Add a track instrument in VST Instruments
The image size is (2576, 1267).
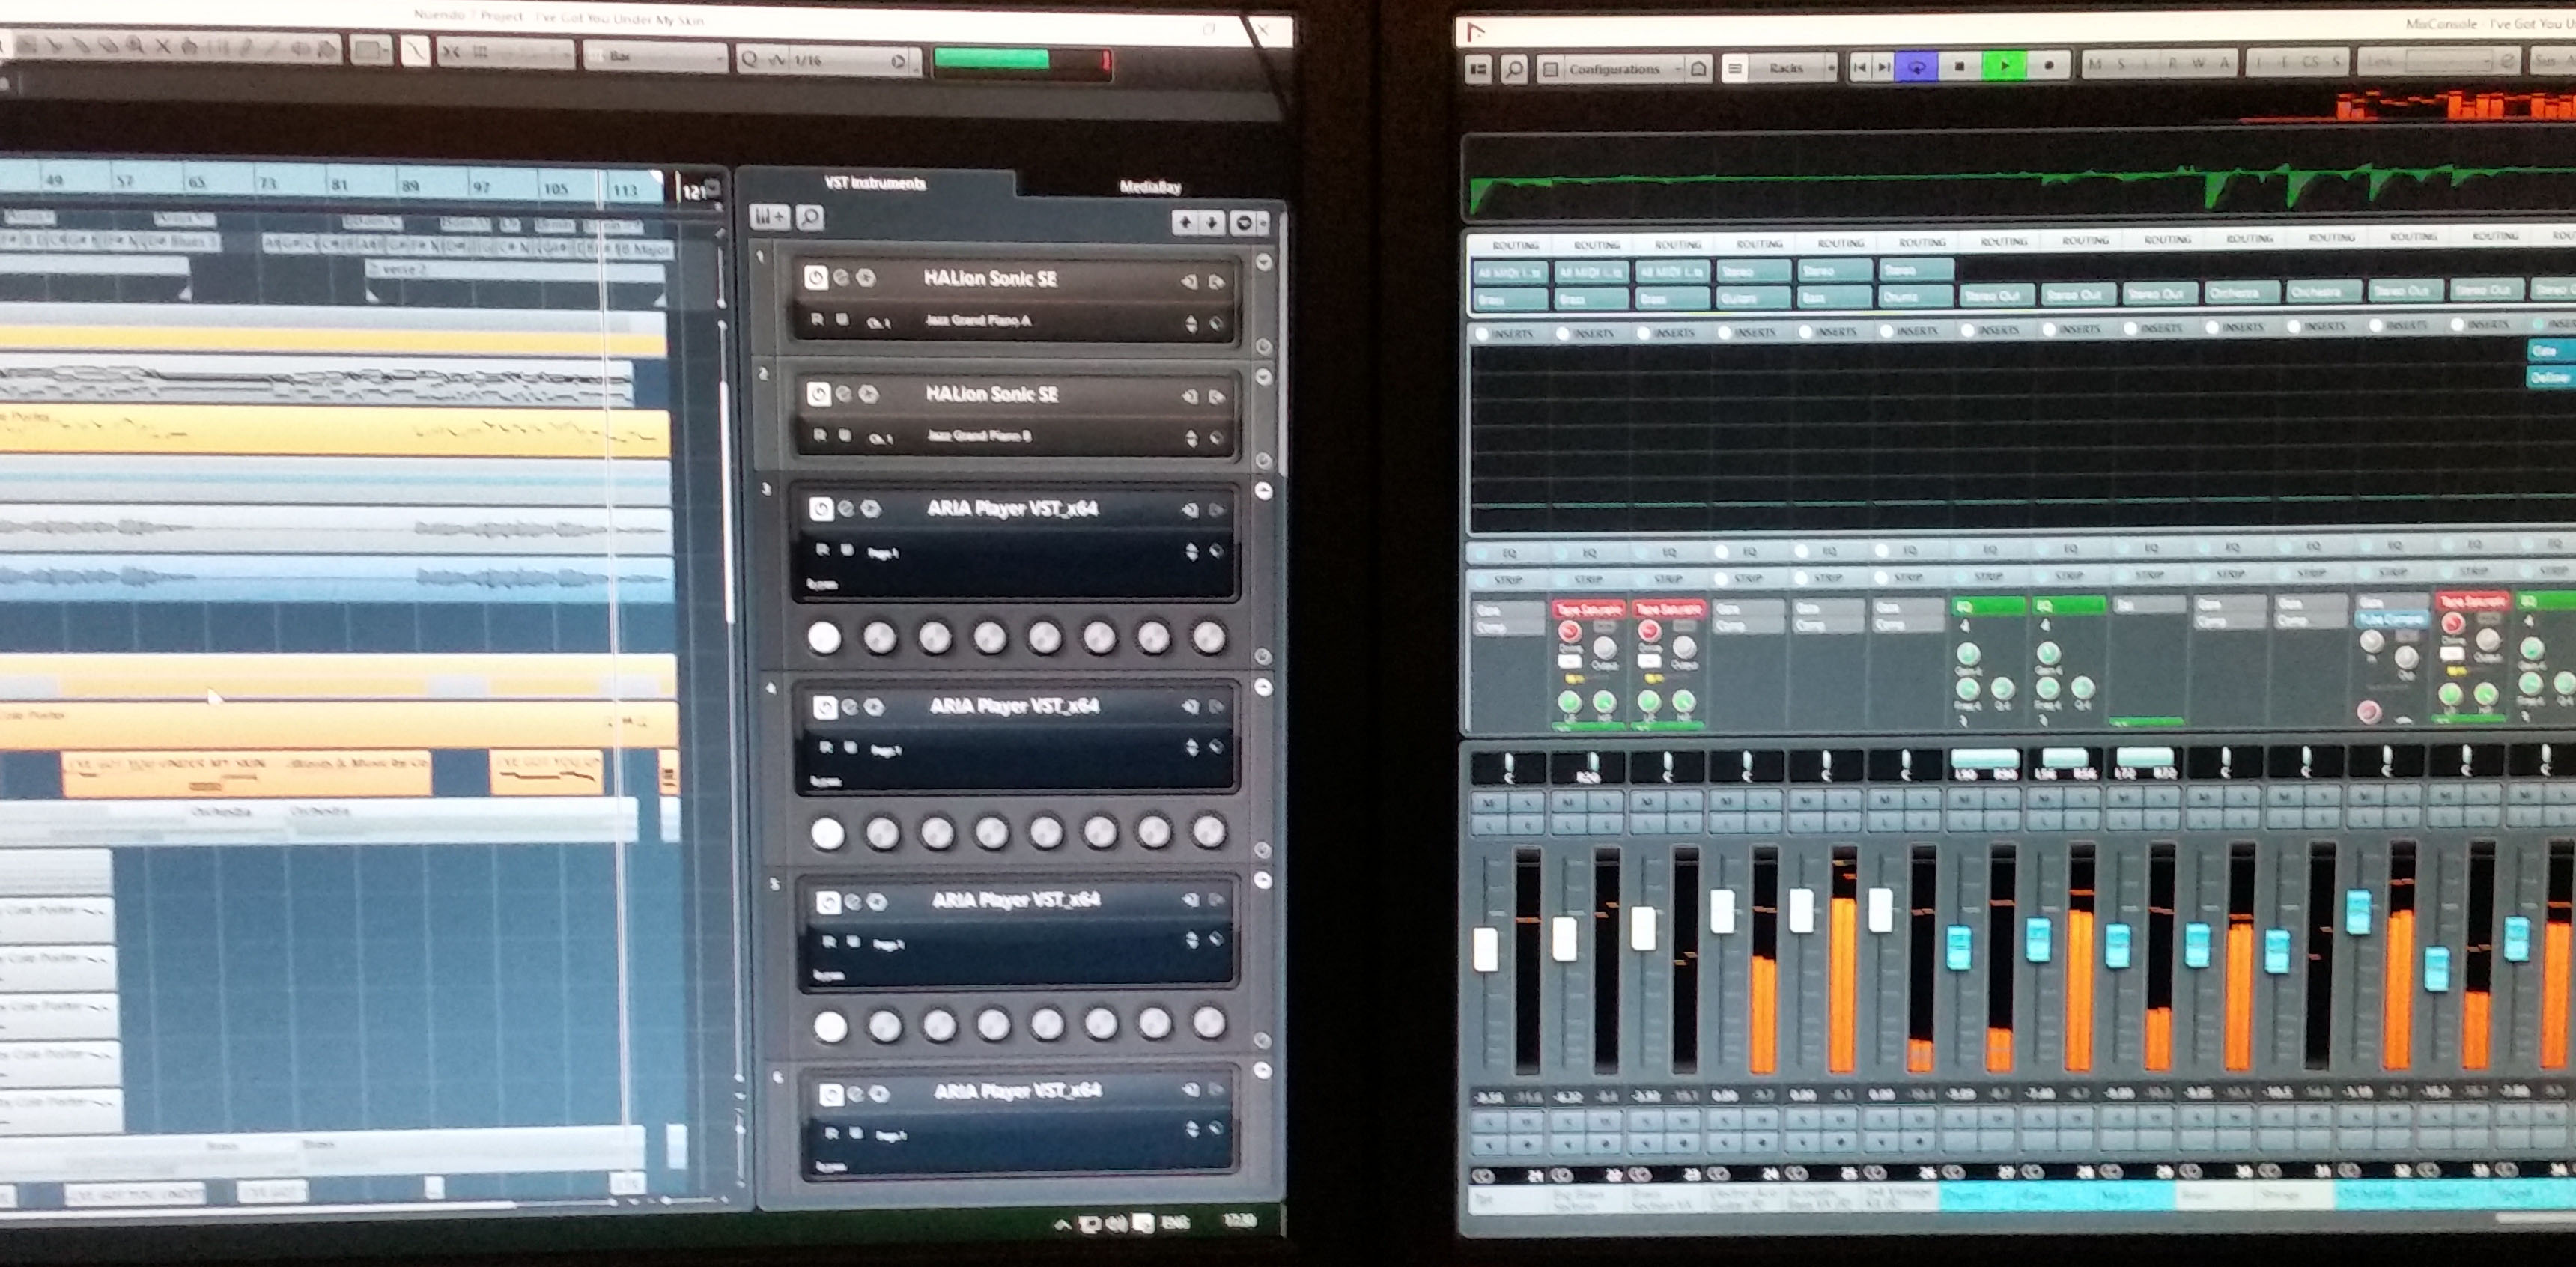click(x=769, y=217)
